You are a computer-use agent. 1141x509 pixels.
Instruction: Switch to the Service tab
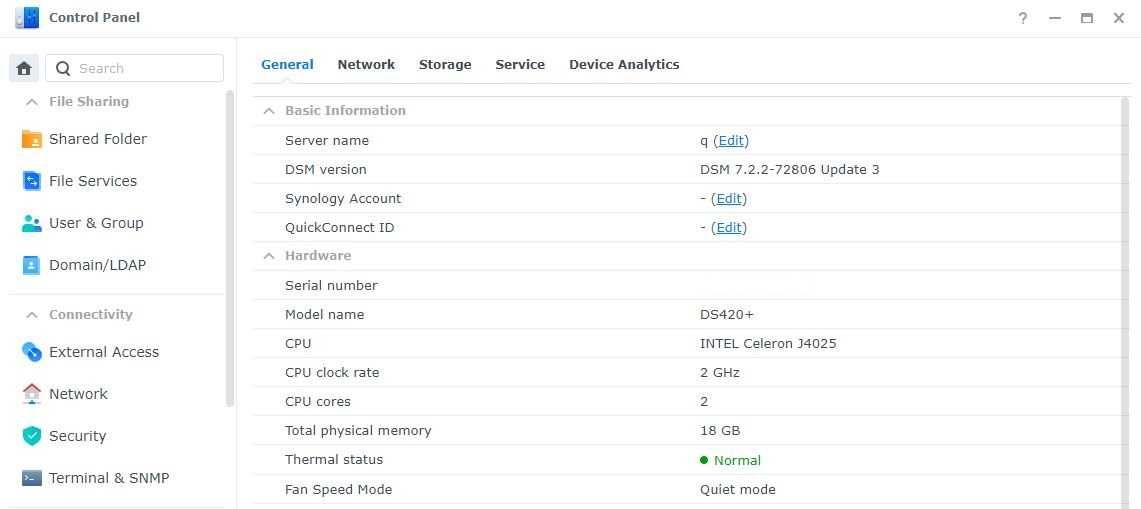pyautogui.click(x=520, y=65)
